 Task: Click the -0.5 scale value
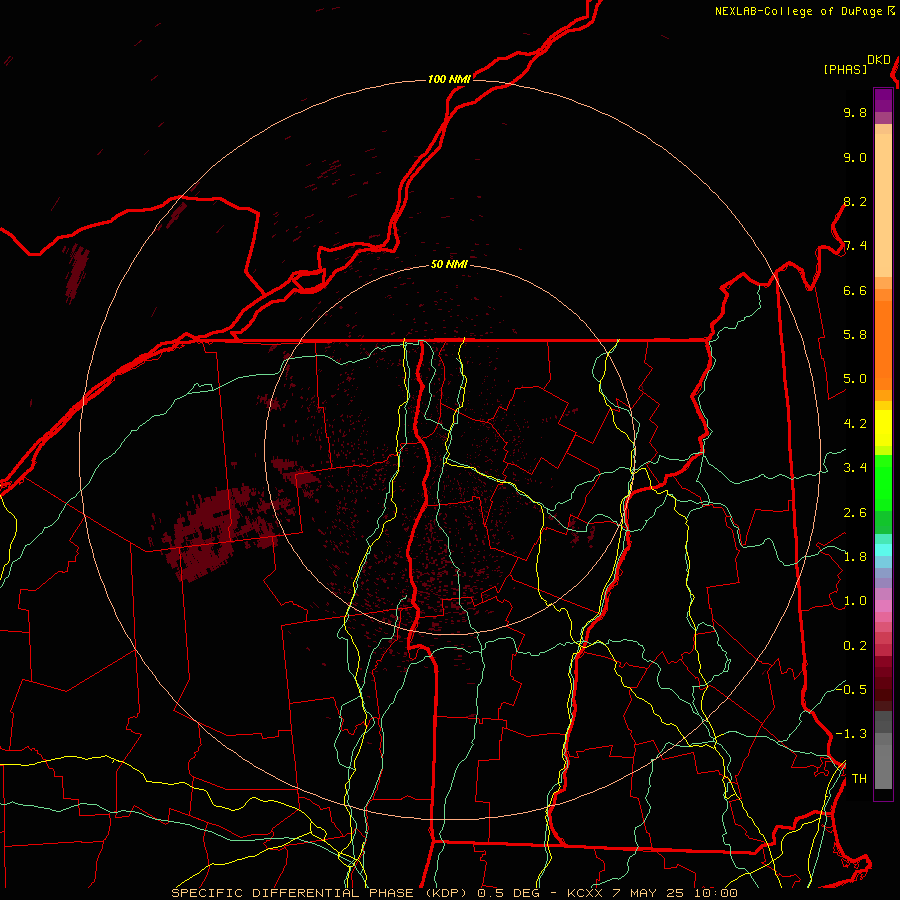[x=851, y=689]
